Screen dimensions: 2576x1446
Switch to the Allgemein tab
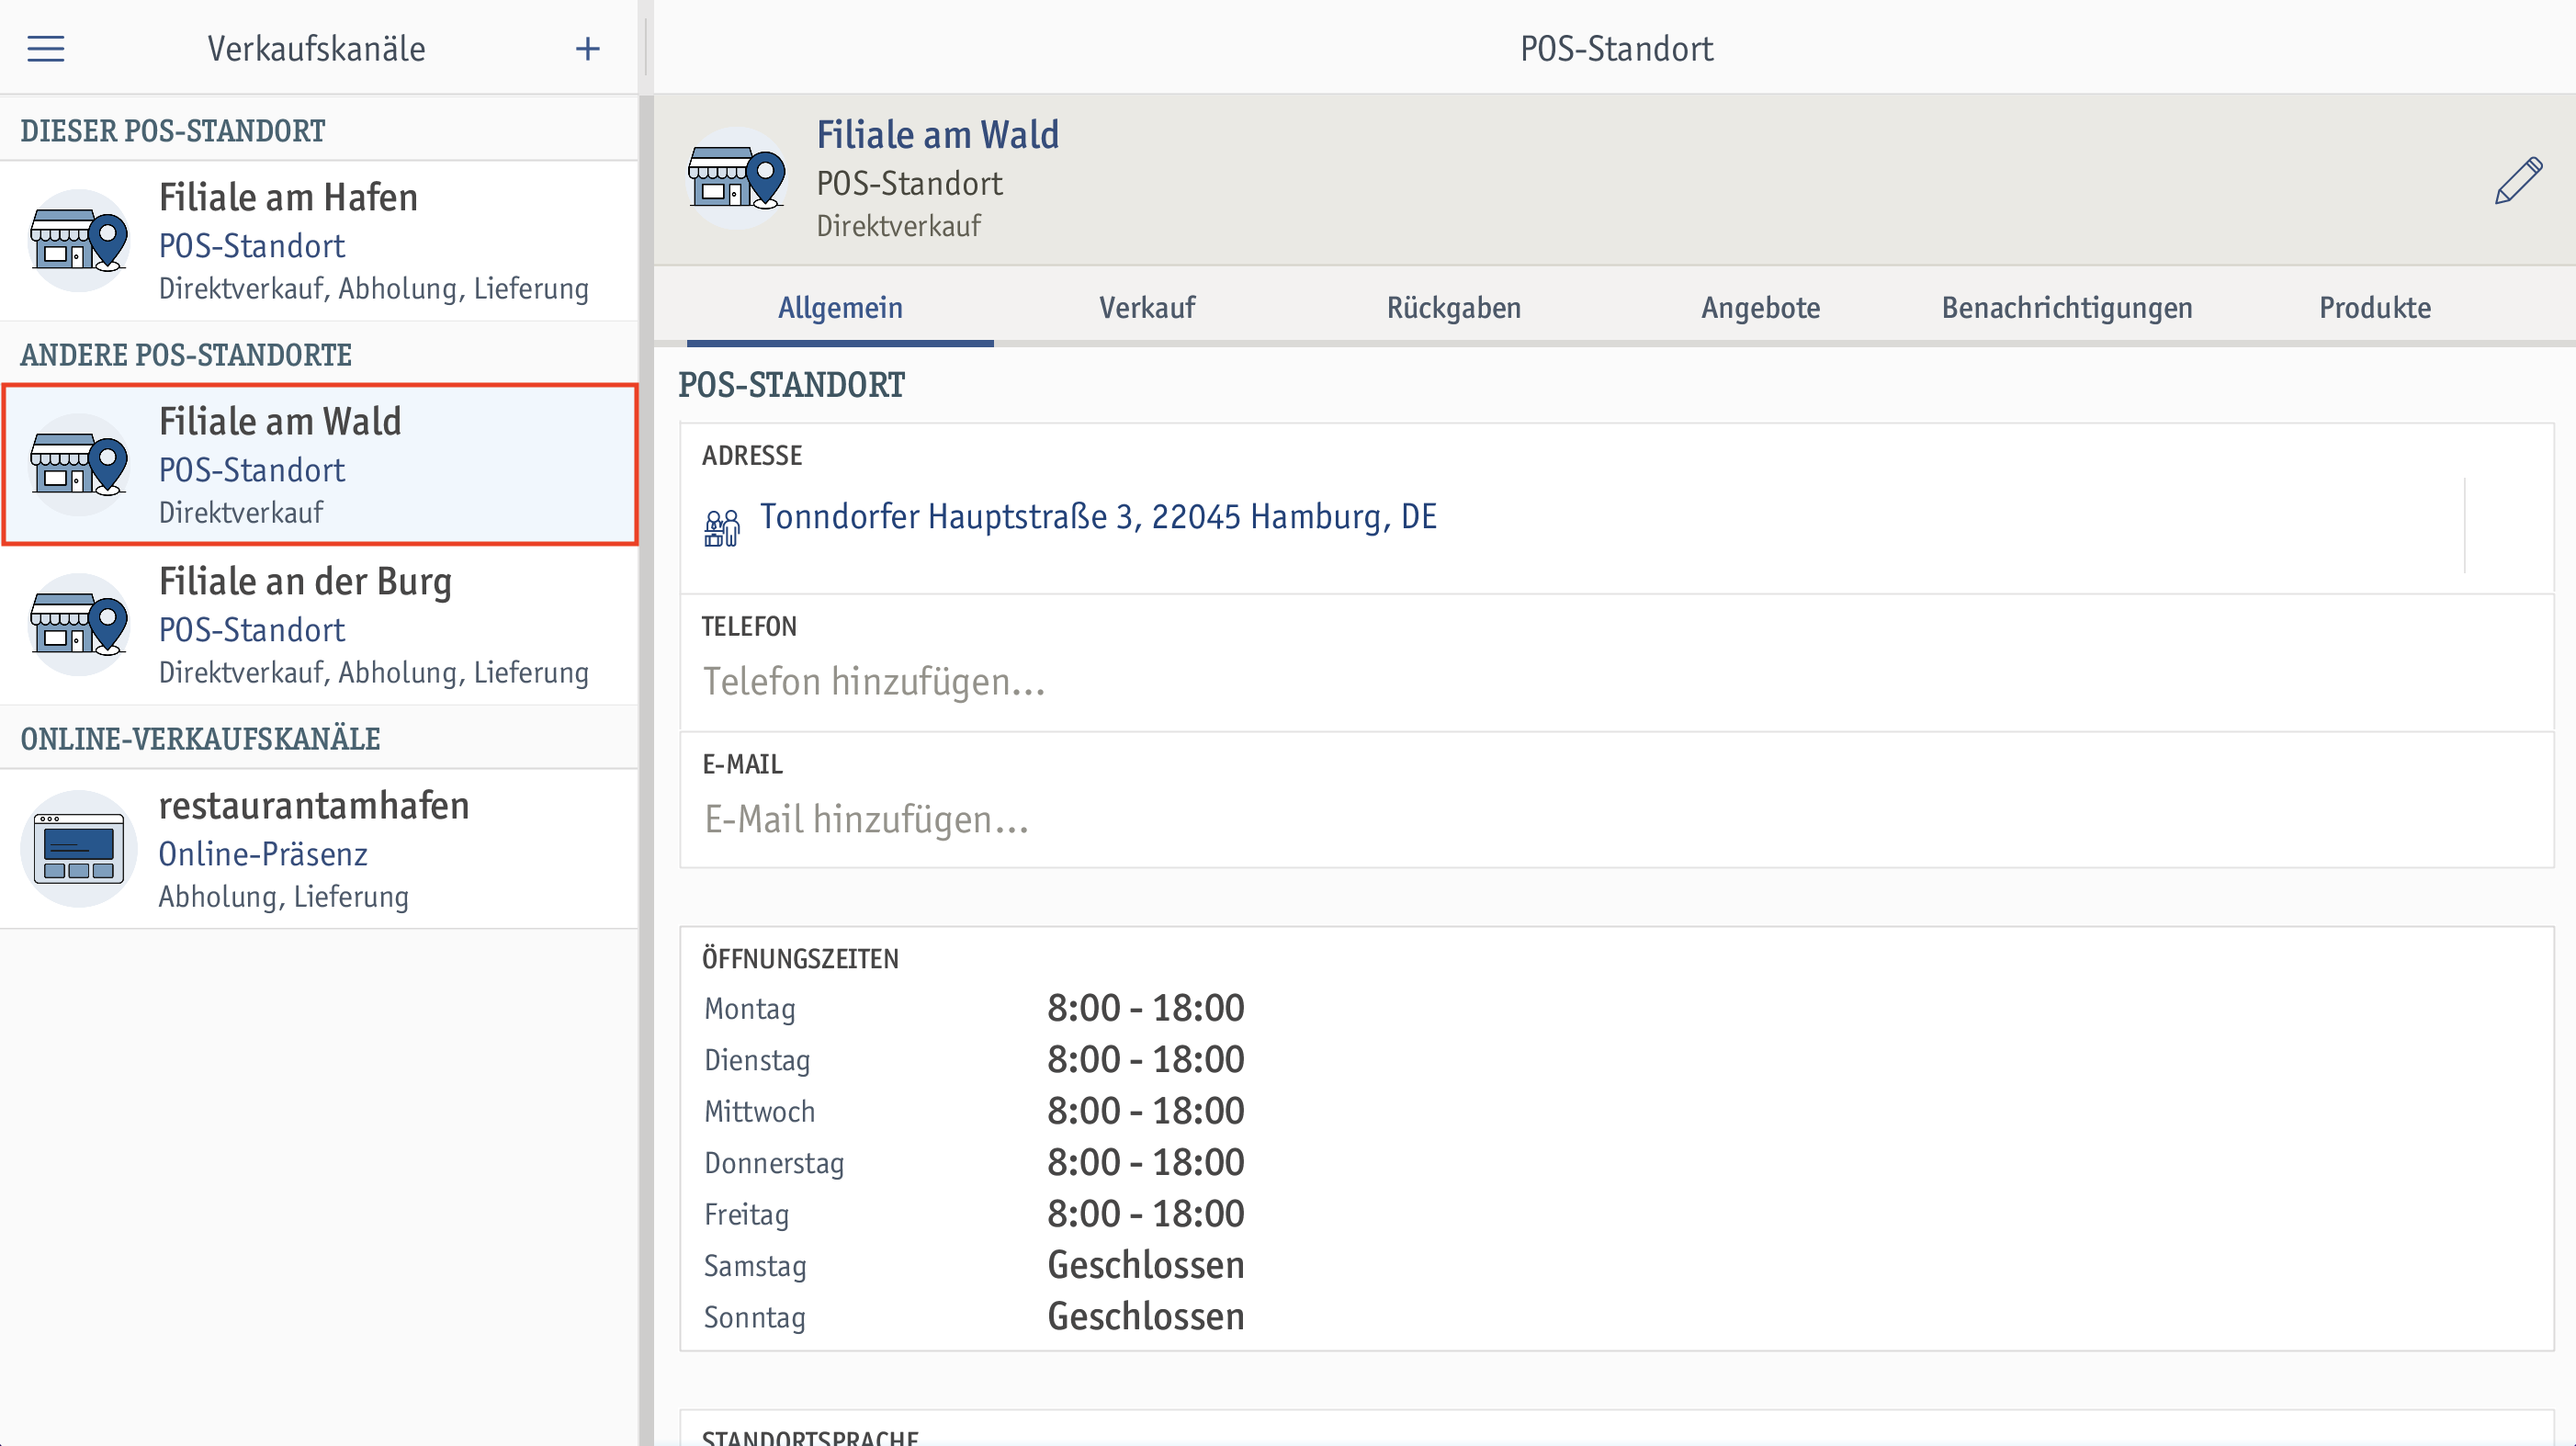(x=840, y=307)
